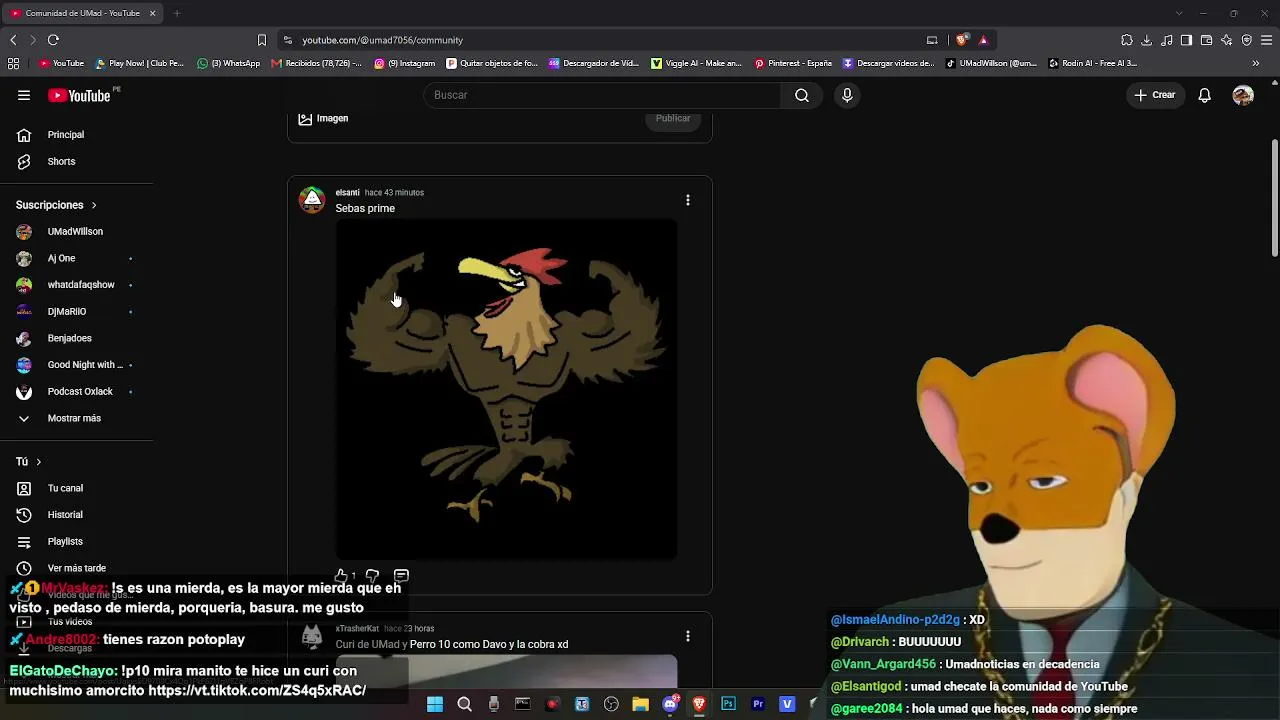Click the page vertical scrollbar thumb
Viewport: 1280px width, 720px height.
(x=1275, y=197)
